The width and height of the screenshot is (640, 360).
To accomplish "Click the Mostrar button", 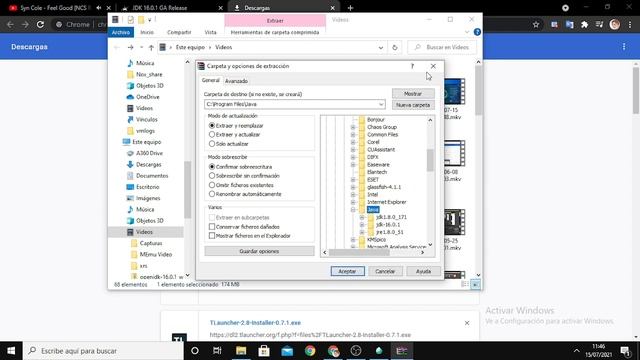I will 413,93.
